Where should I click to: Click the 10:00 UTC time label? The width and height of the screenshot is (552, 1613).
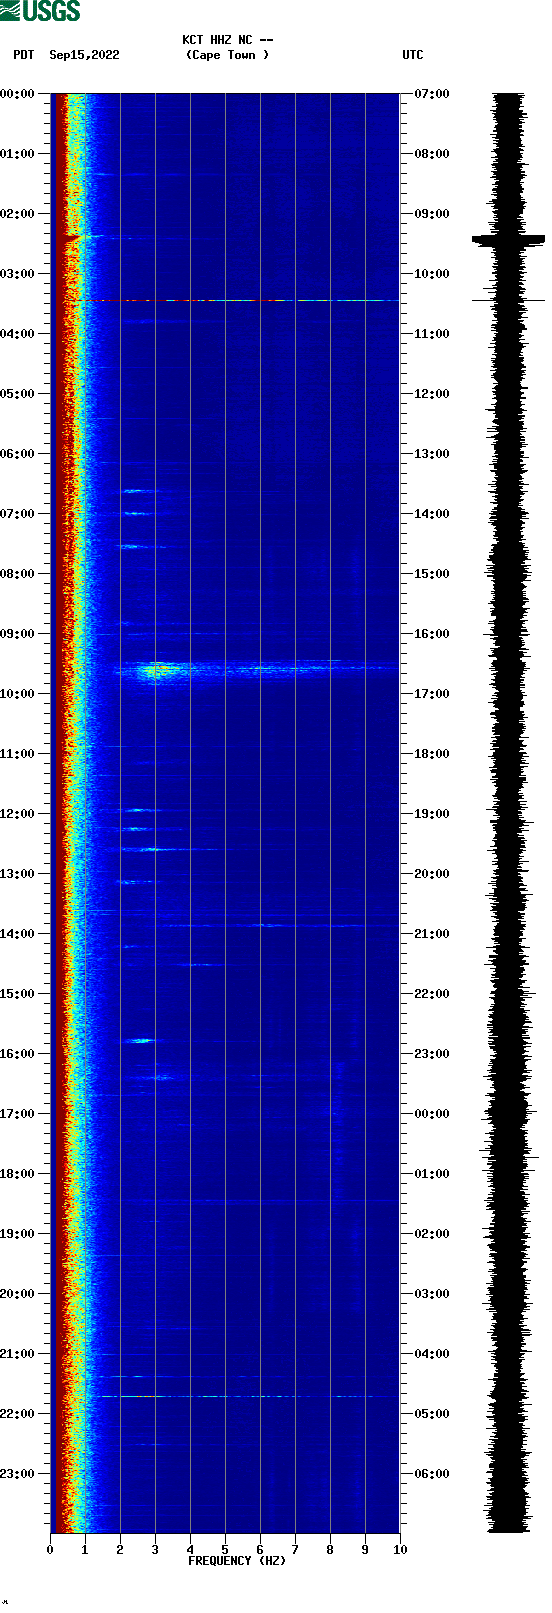[432, 274]
